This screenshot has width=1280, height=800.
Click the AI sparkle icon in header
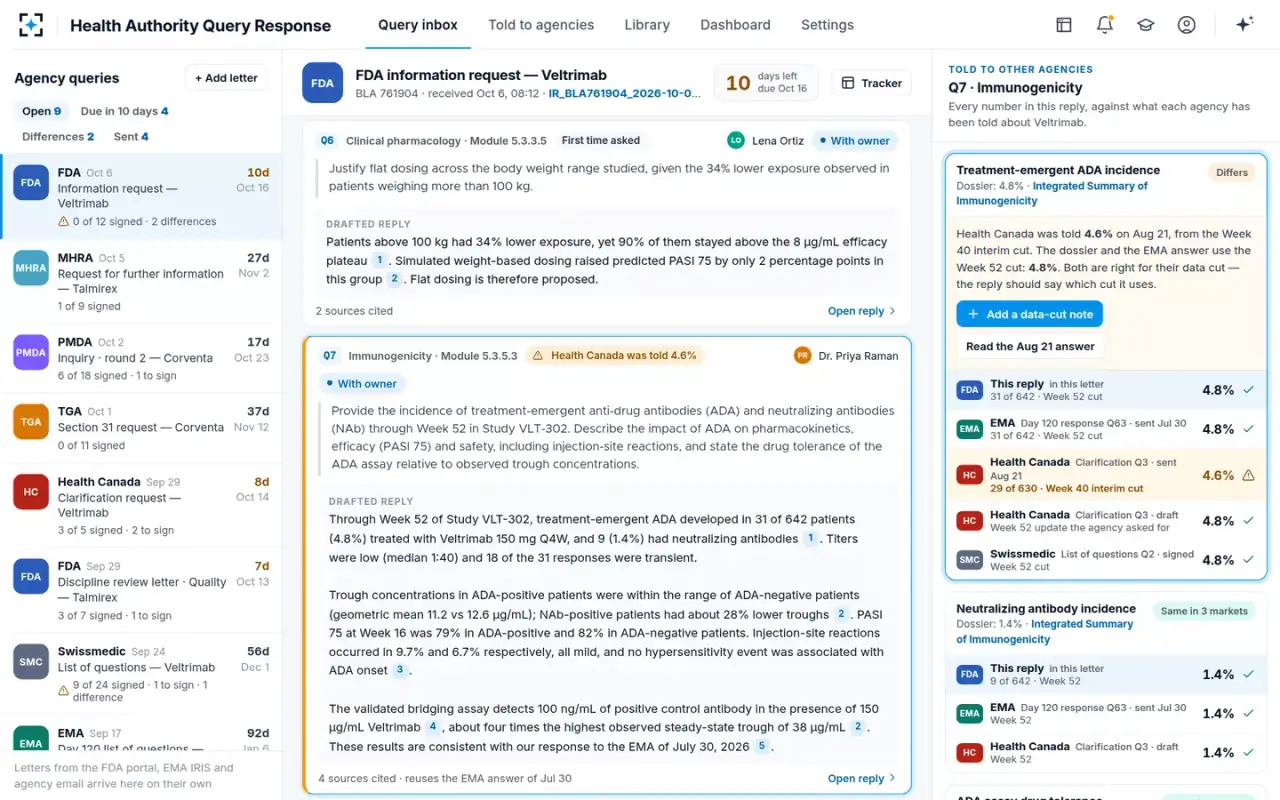click(1244, 25)
